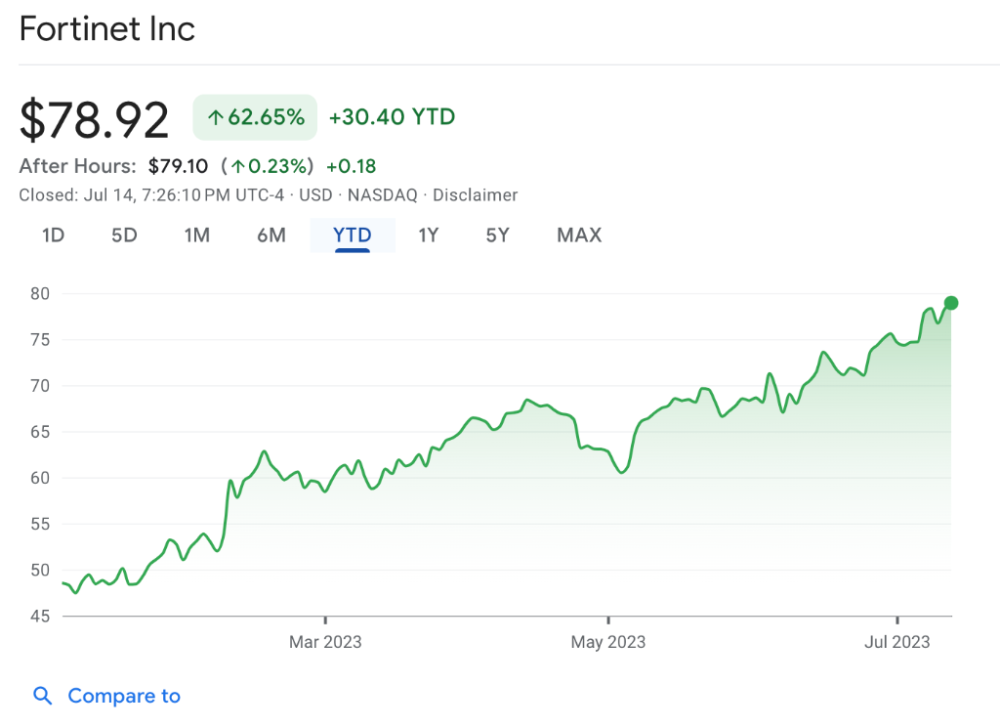
Task: Click the magnifier icon beside Compare to
Action: pos(42,696)
